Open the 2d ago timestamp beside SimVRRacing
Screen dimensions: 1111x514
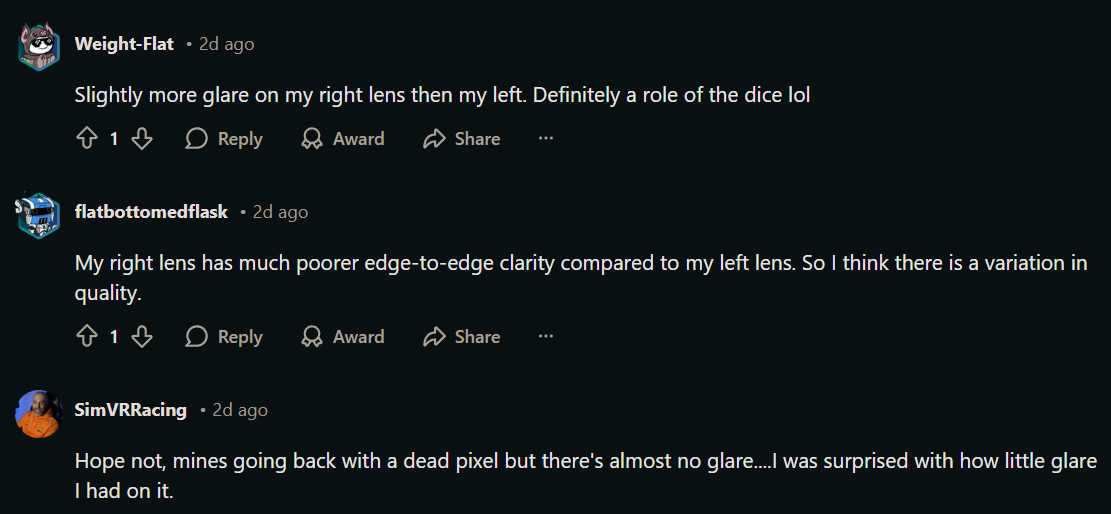[240, 410]
